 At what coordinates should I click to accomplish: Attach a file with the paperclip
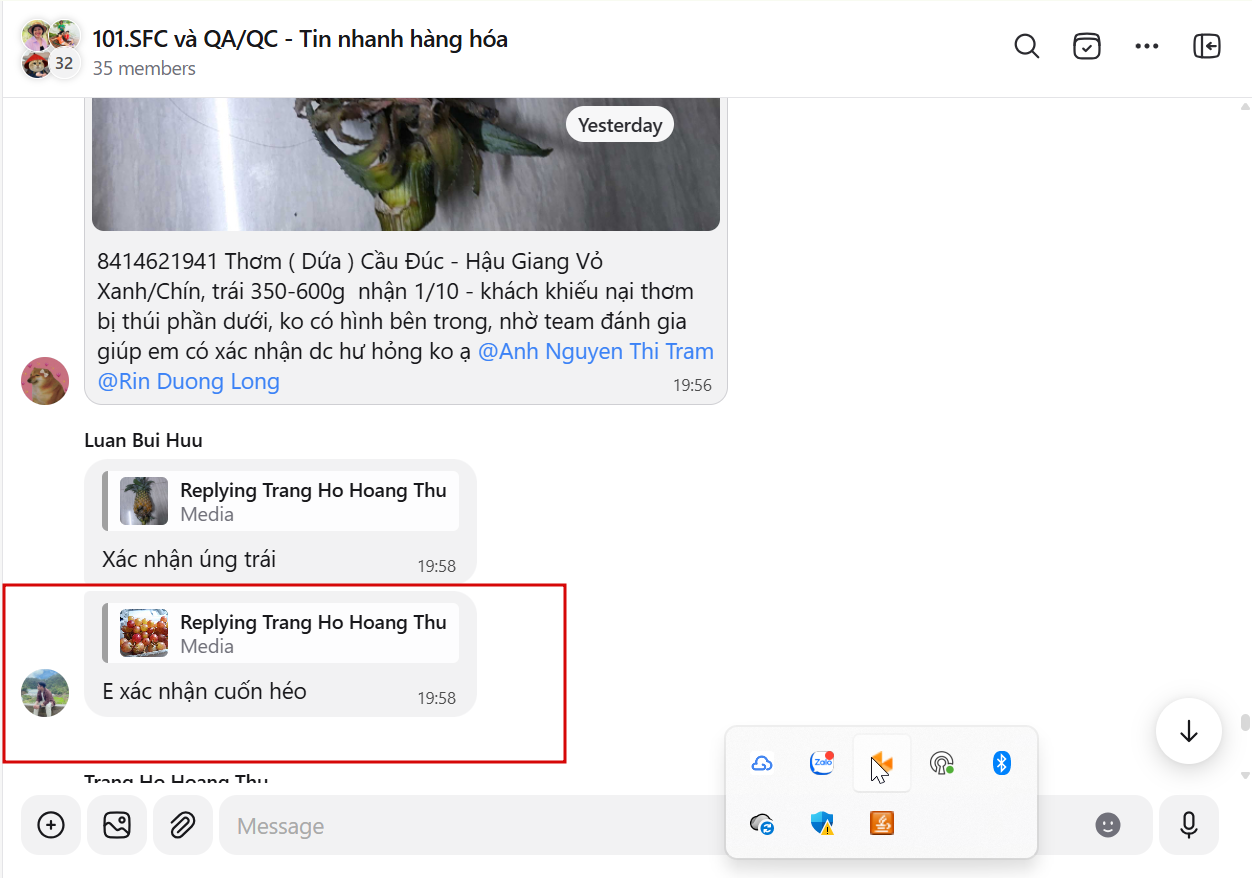(182, 825)
